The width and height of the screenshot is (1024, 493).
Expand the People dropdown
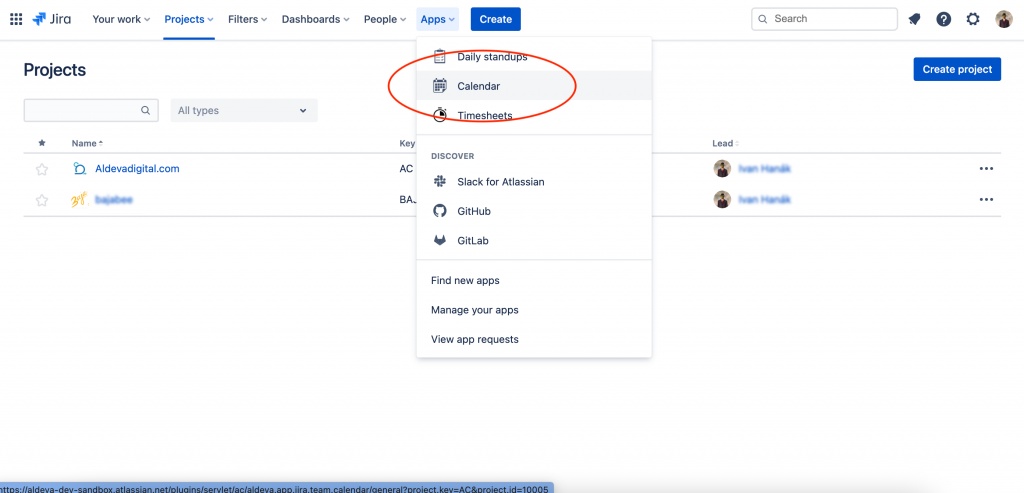point(385,19)
